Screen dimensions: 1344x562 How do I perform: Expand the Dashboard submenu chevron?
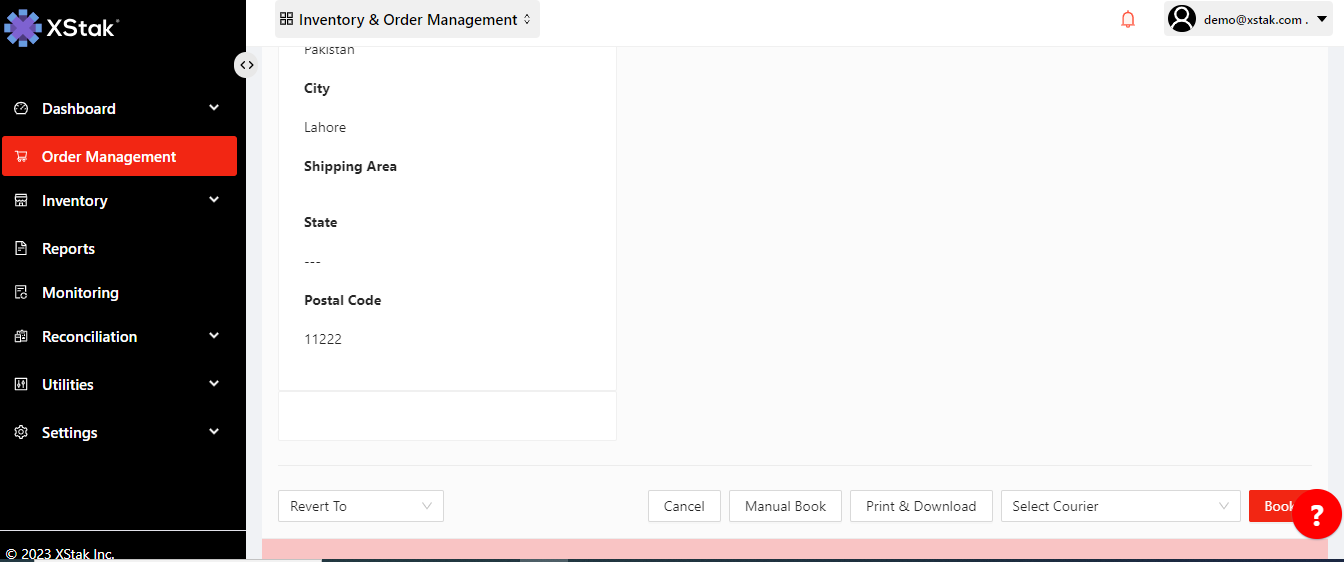(x=214, y=108)
